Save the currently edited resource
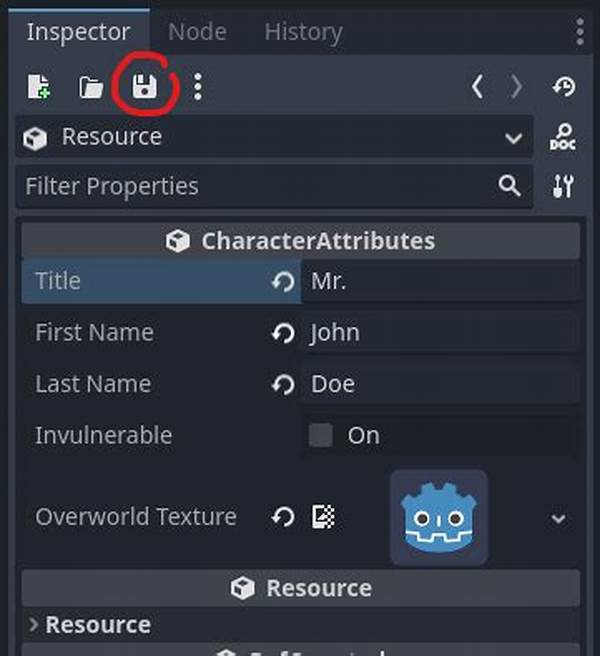 [144, 87]
